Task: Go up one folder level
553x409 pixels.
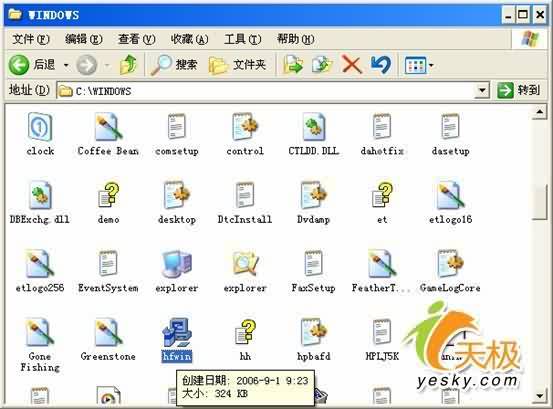Action: click(128, 65)
